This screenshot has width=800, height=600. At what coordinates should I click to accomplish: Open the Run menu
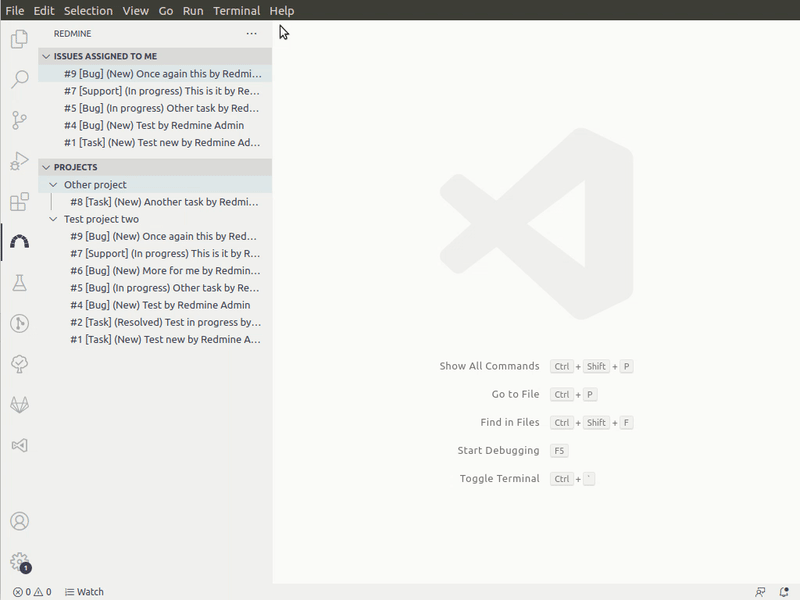193,11
